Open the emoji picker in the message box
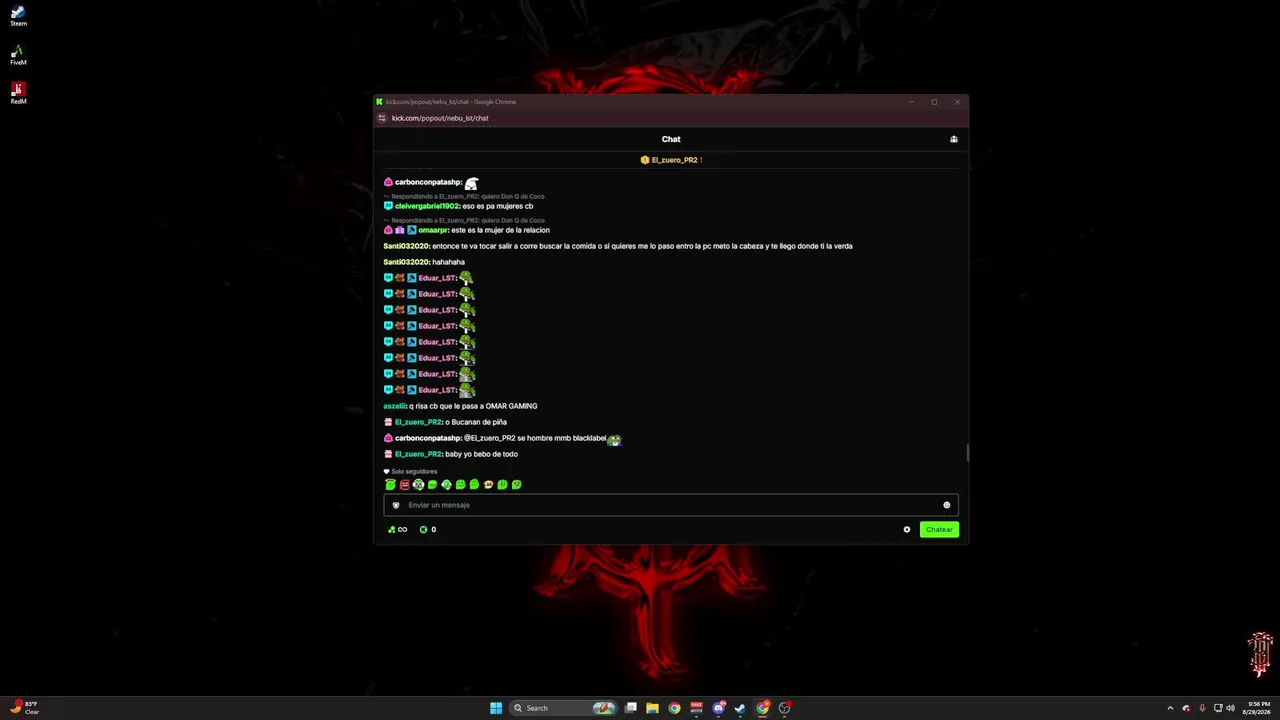The image size is (1280, 720). point(947,505)
